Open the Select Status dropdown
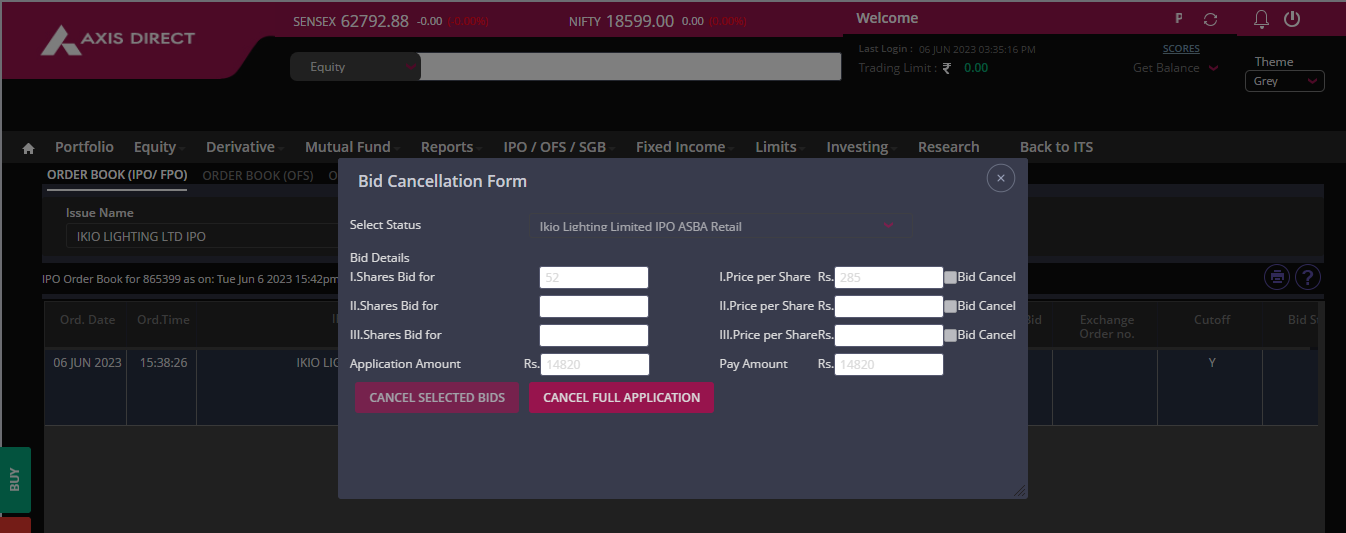Screen dimensions: 1346x533 coord(721,226)
